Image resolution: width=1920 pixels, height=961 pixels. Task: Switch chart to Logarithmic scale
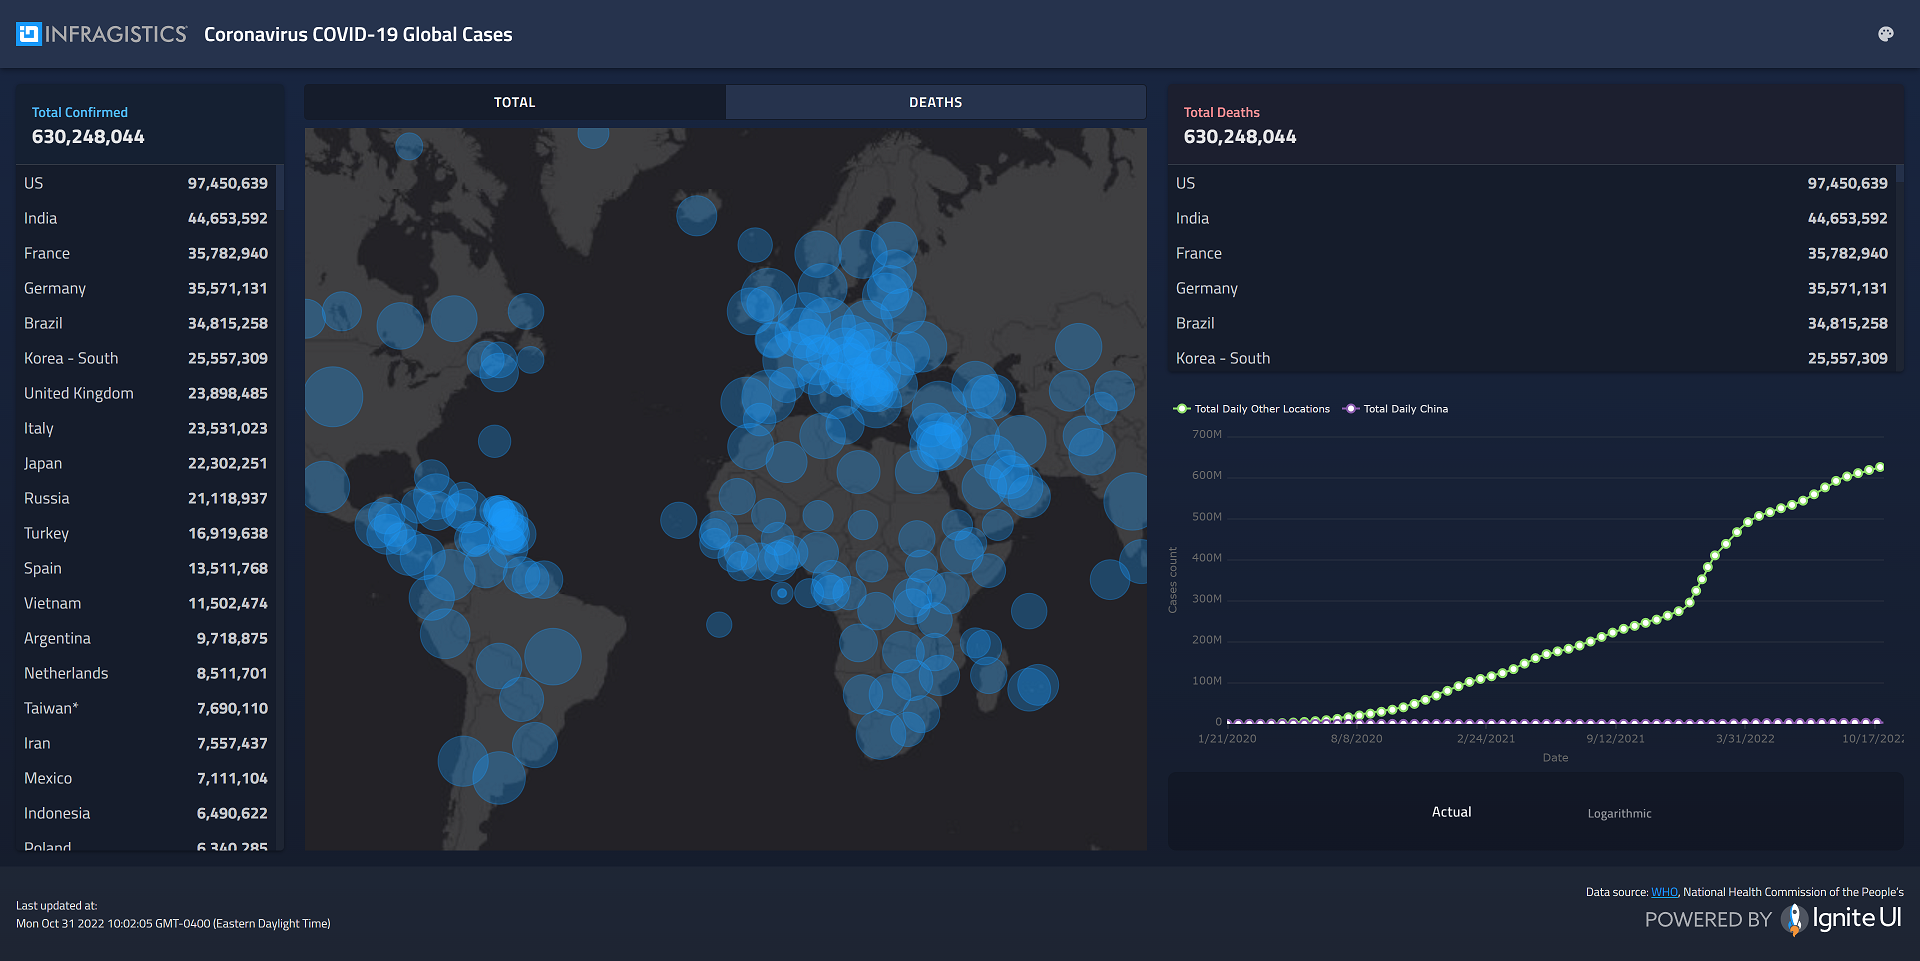1619,813
